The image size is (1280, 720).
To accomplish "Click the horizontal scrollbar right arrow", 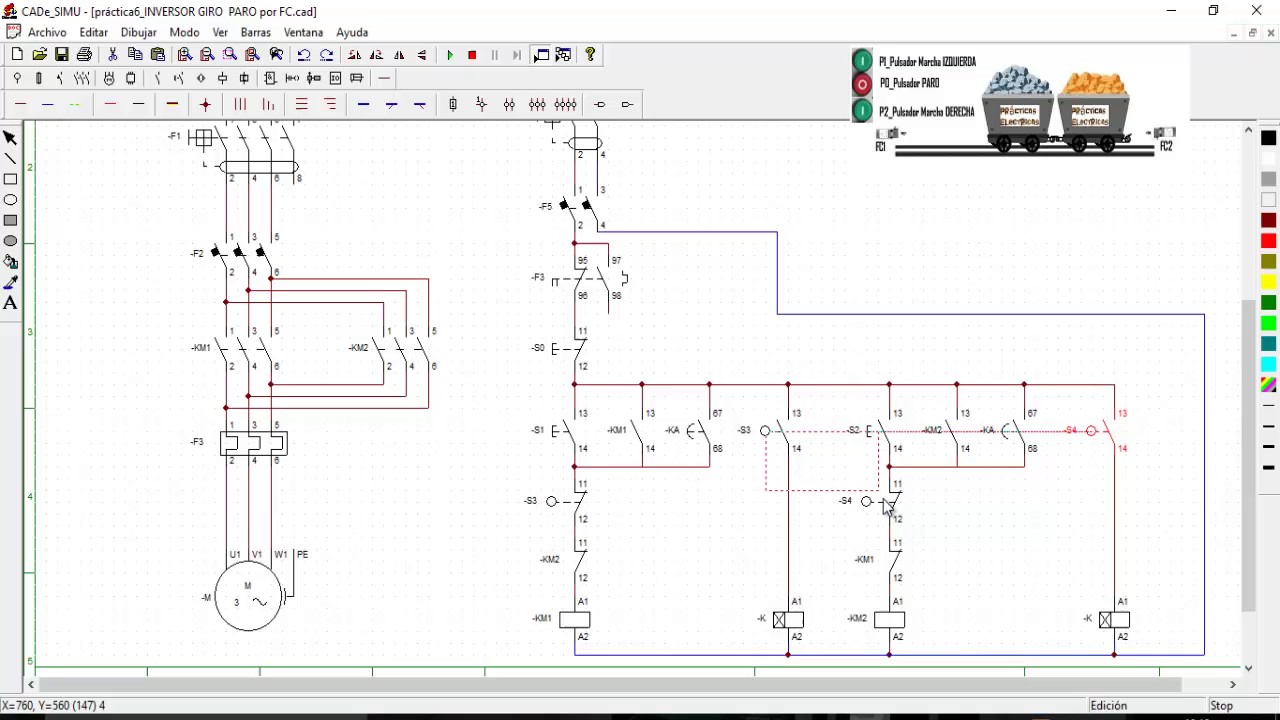I will [x=1233, y=685].
